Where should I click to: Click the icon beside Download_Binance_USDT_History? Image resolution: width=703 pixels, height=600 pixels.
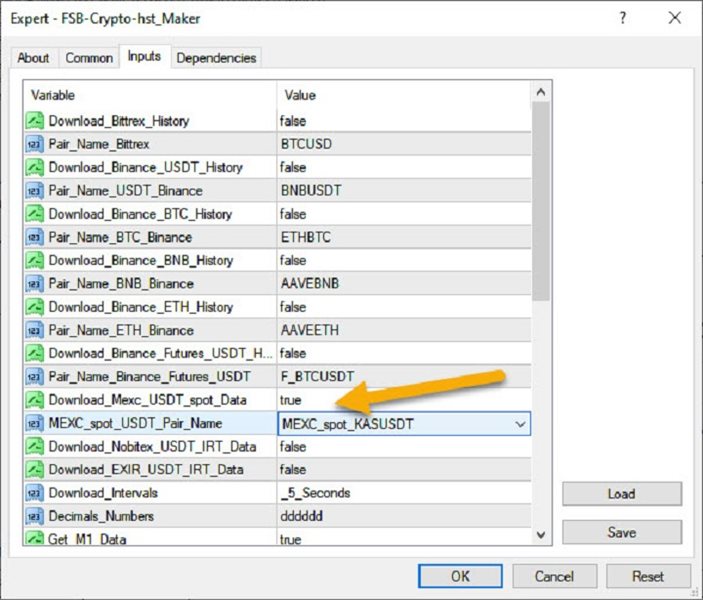pos(35,167)
